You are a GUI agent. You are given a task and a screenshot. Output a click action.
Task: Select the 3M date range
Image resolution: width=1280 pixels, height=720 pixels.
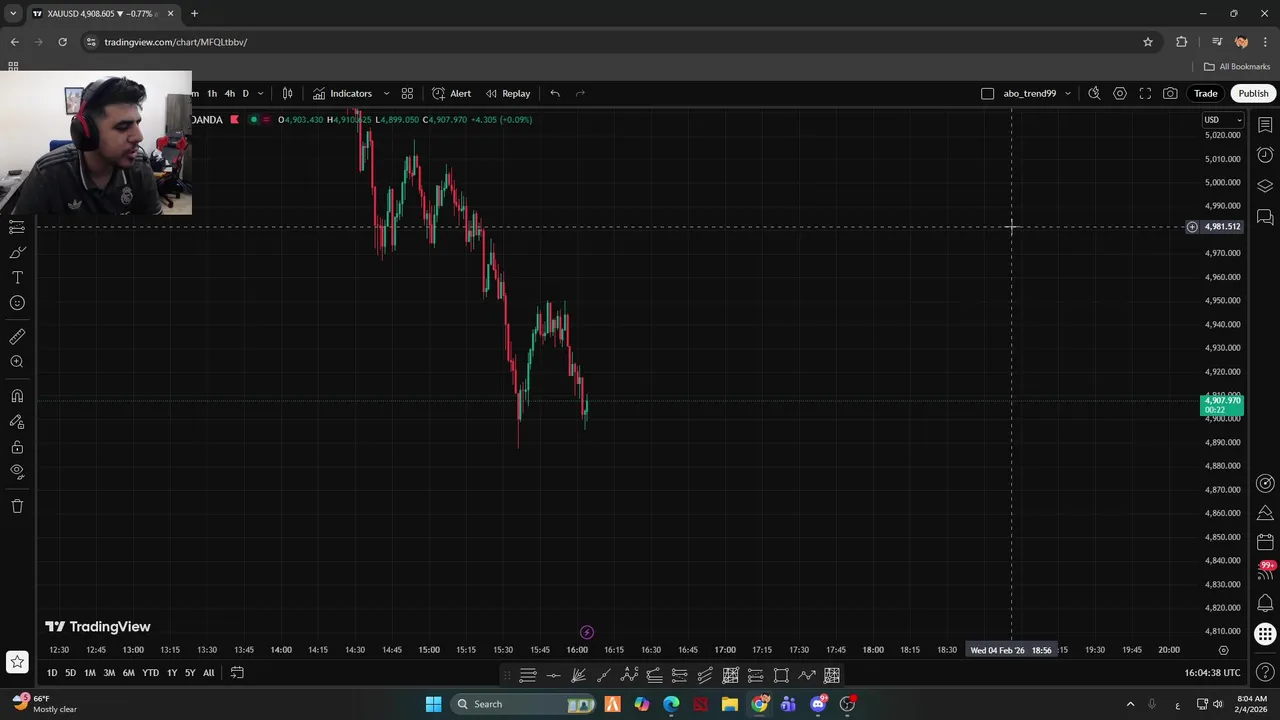click(x=109, y=673)
